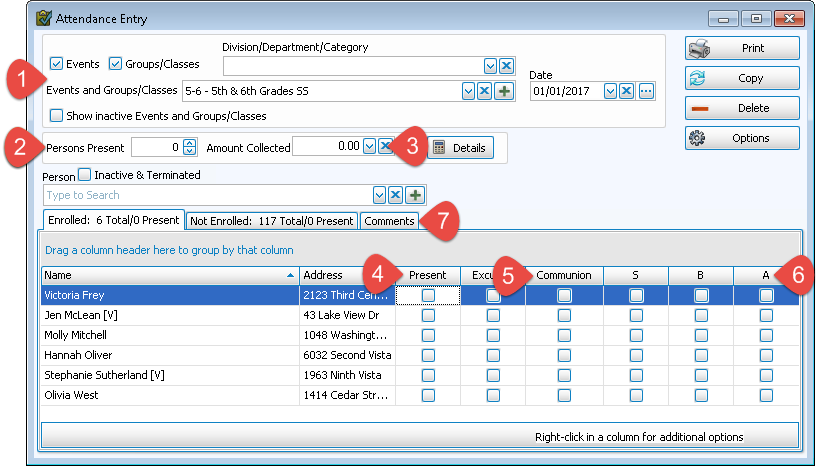Enable Show inactive Events and Groups/Classes
The width and height of the screenshot is (816, 466).
(57, 115)
